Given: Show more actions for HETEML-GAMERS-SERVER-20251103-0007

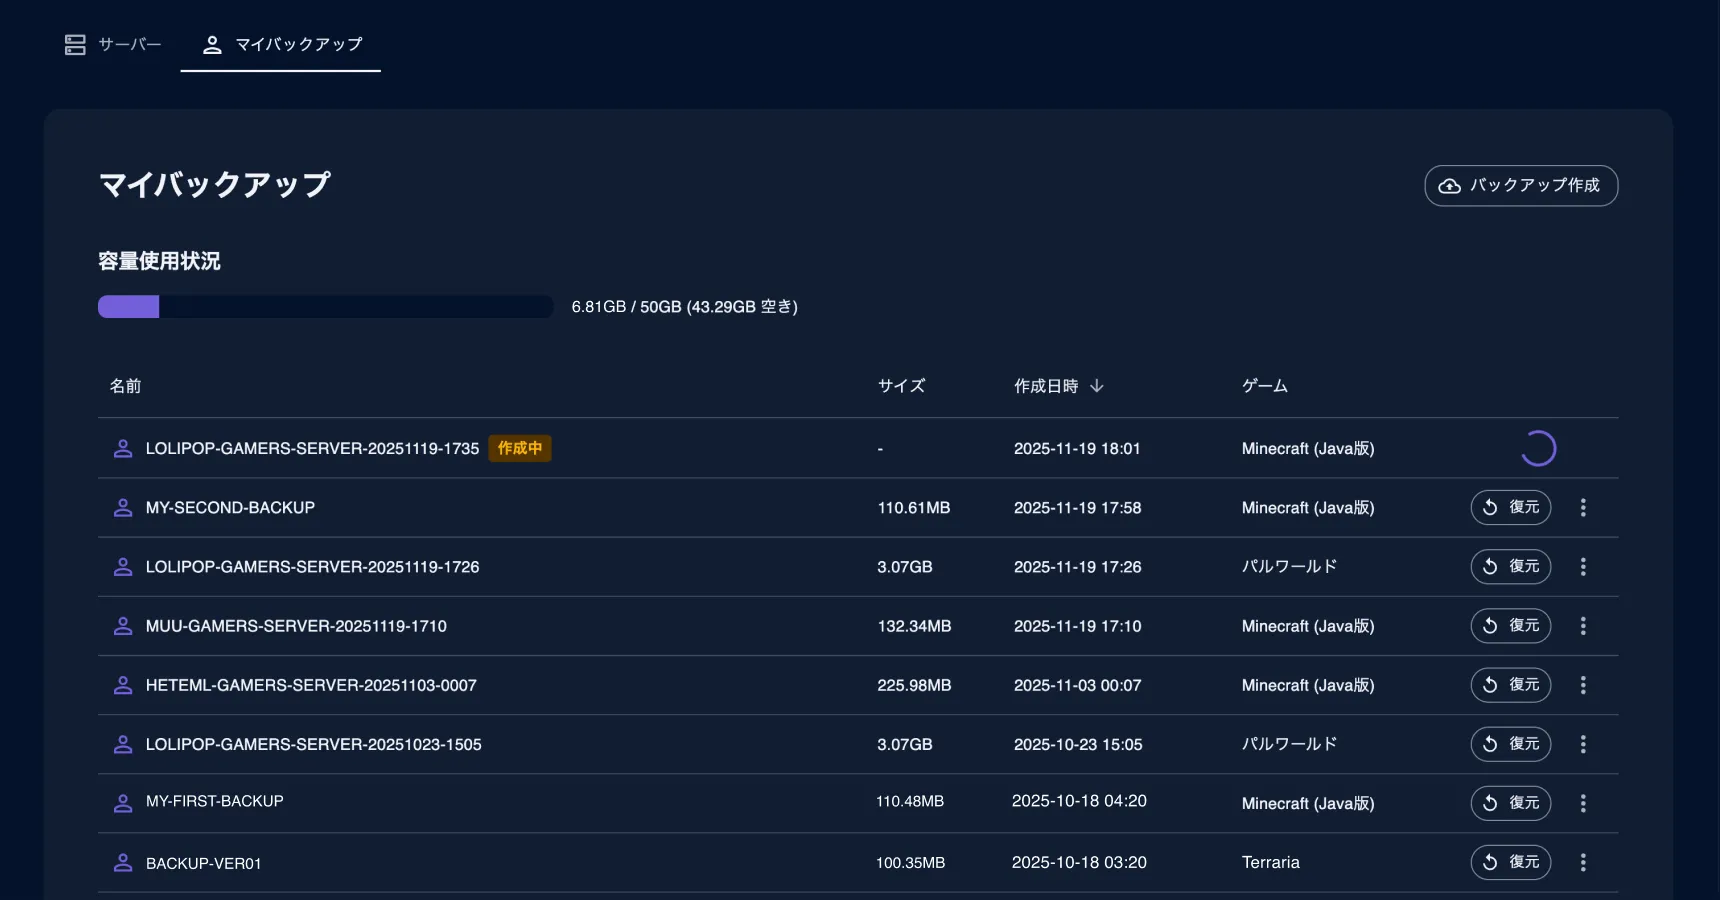Looking at the screenshot, I should 1583,685.
